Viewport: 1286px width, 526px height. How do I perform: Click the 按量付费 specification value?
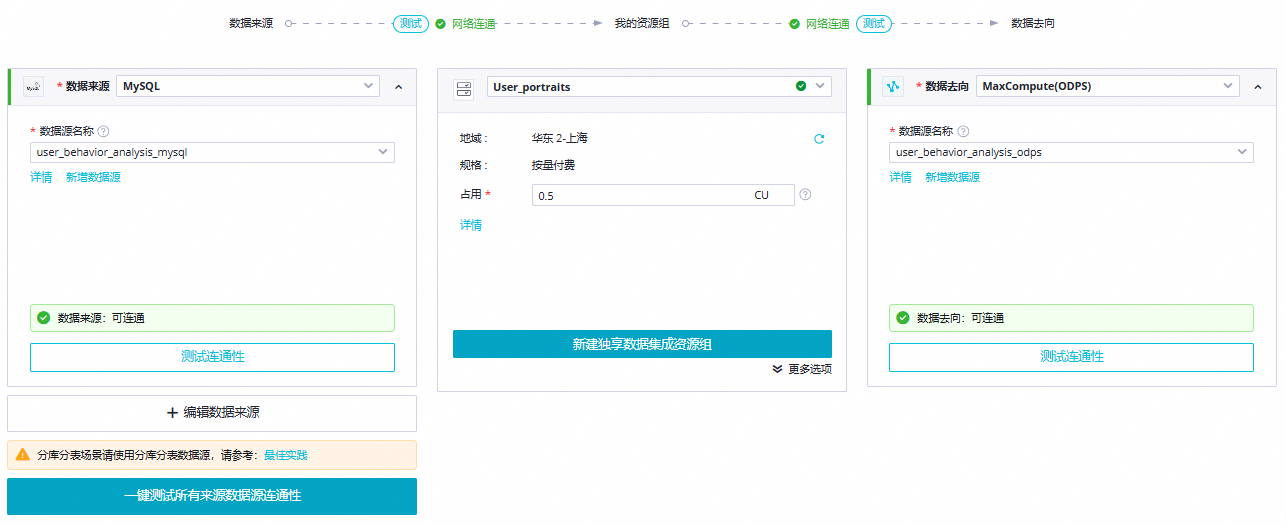[553, 165]
